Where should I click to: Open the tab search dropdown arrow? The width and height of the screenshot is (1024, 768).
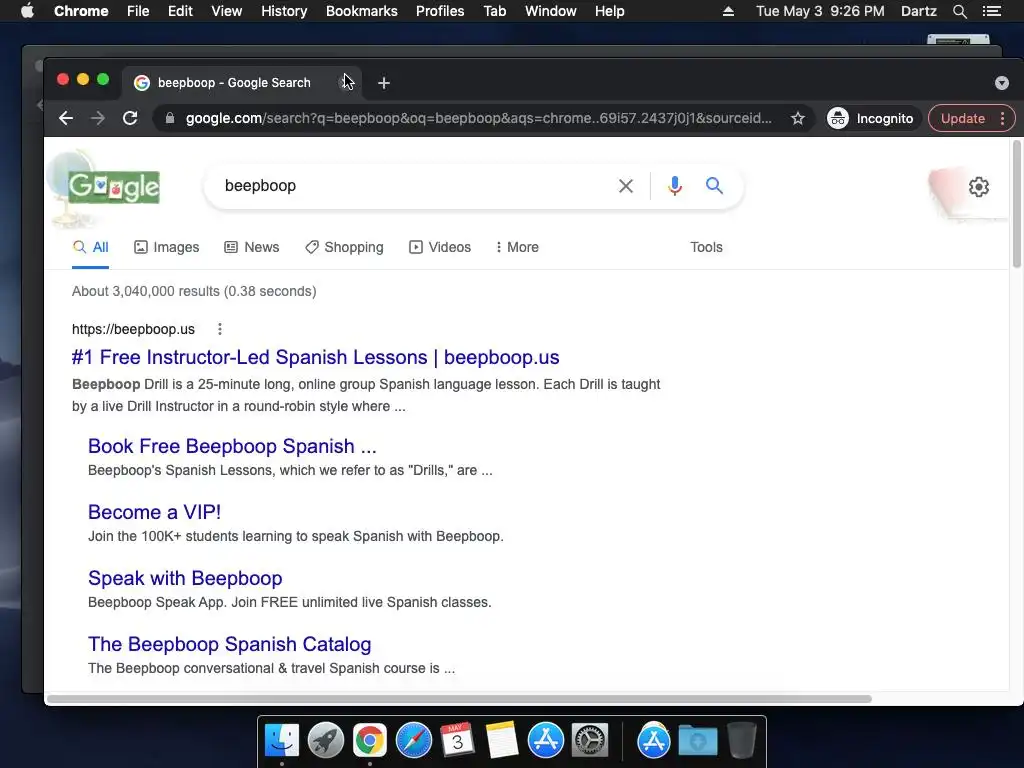coord(1002,83)
